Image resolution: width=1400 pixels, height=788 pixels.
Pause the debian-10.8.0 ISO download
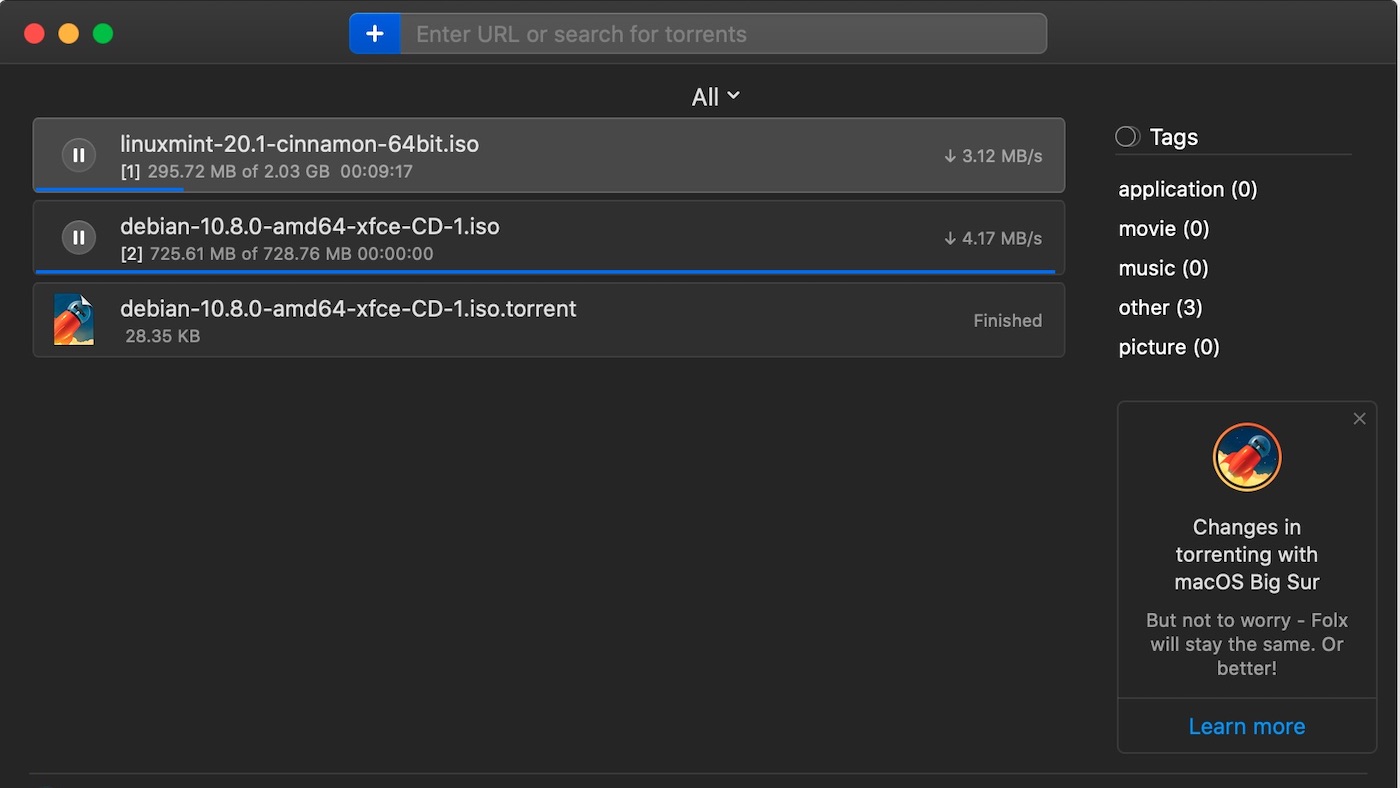(79, 237)
